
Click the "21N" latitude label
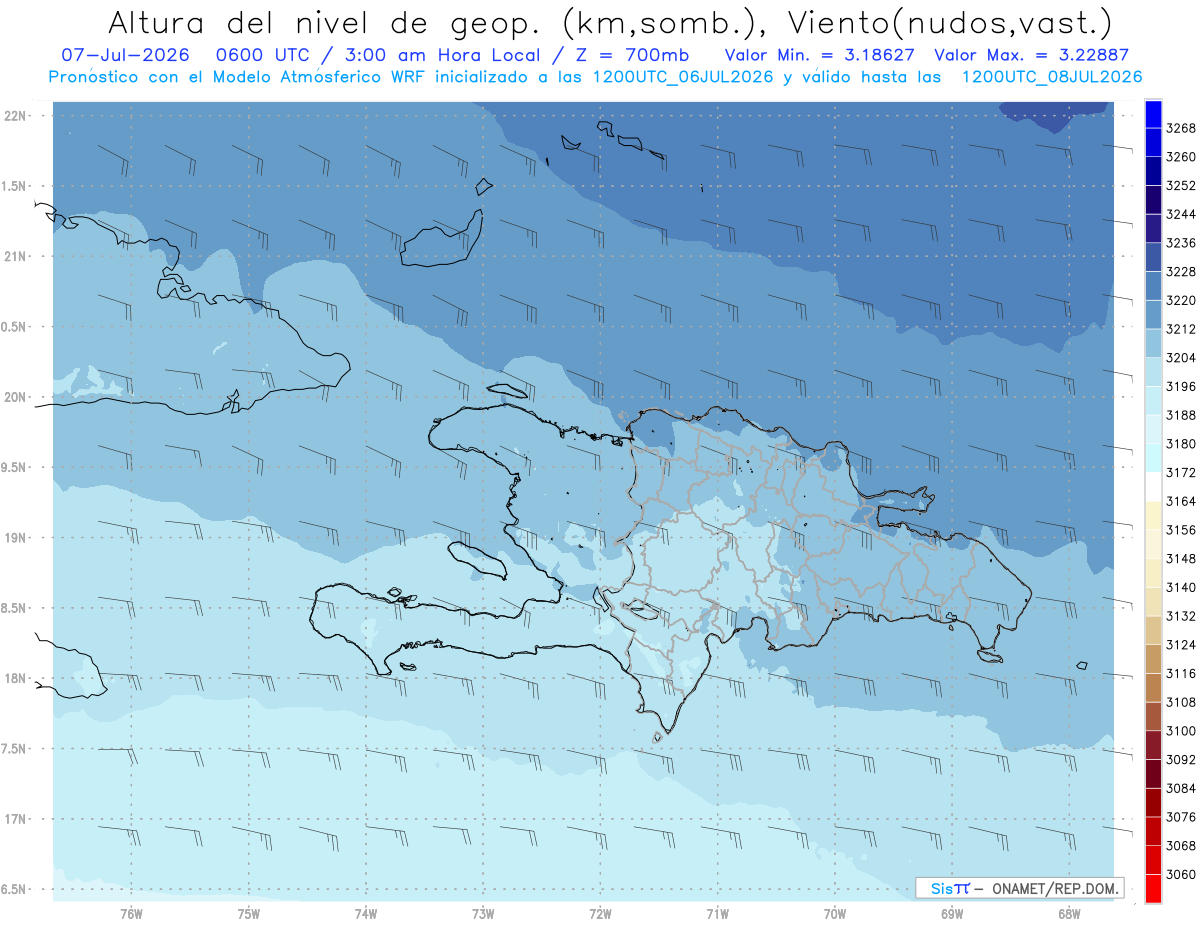point(14,256)
